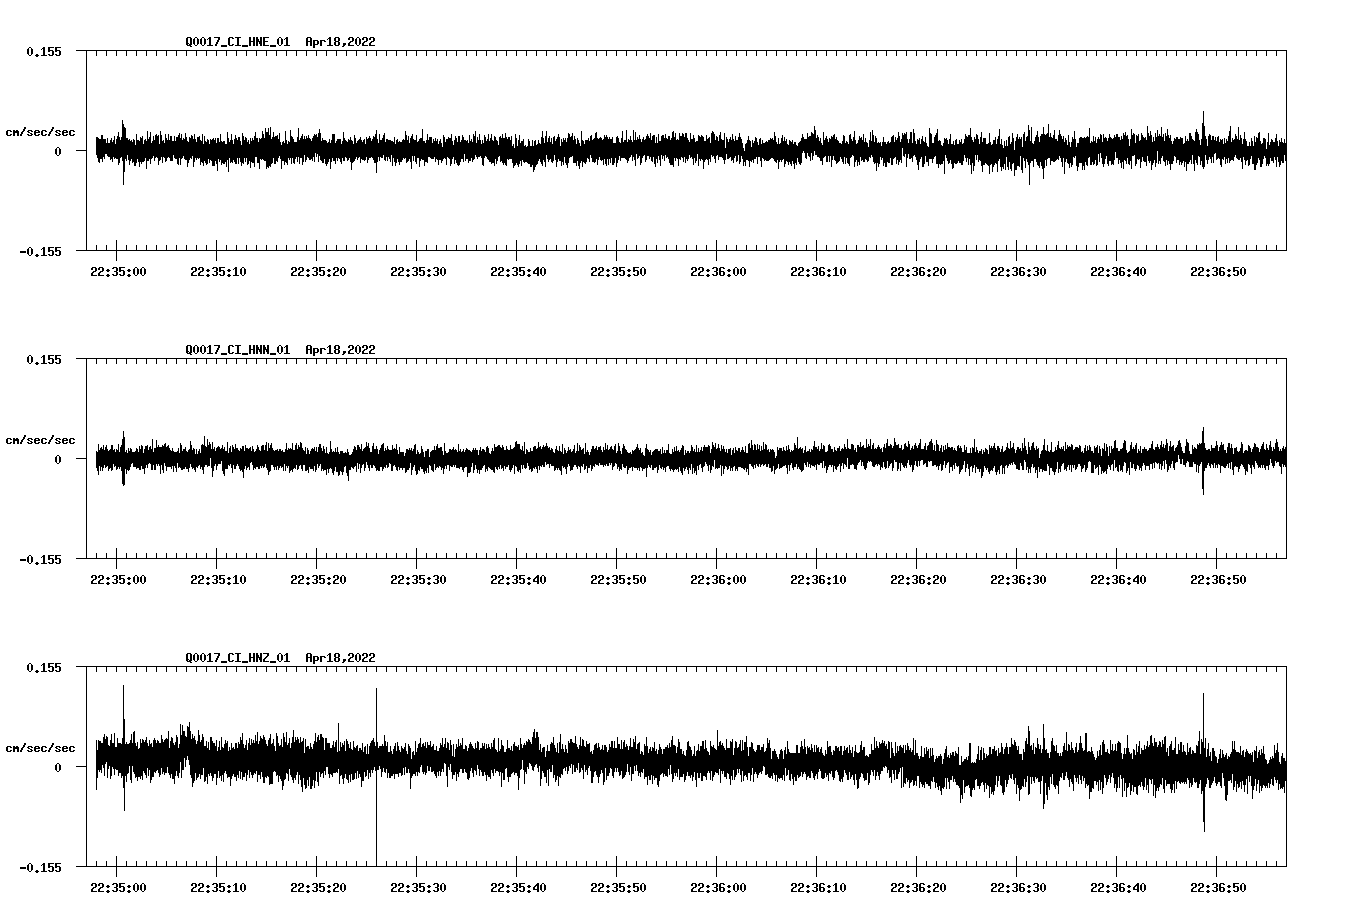Click 22:36:50 time label under HNE plot
This screenshot has height=924, width=1358.
click(1218, 271)
